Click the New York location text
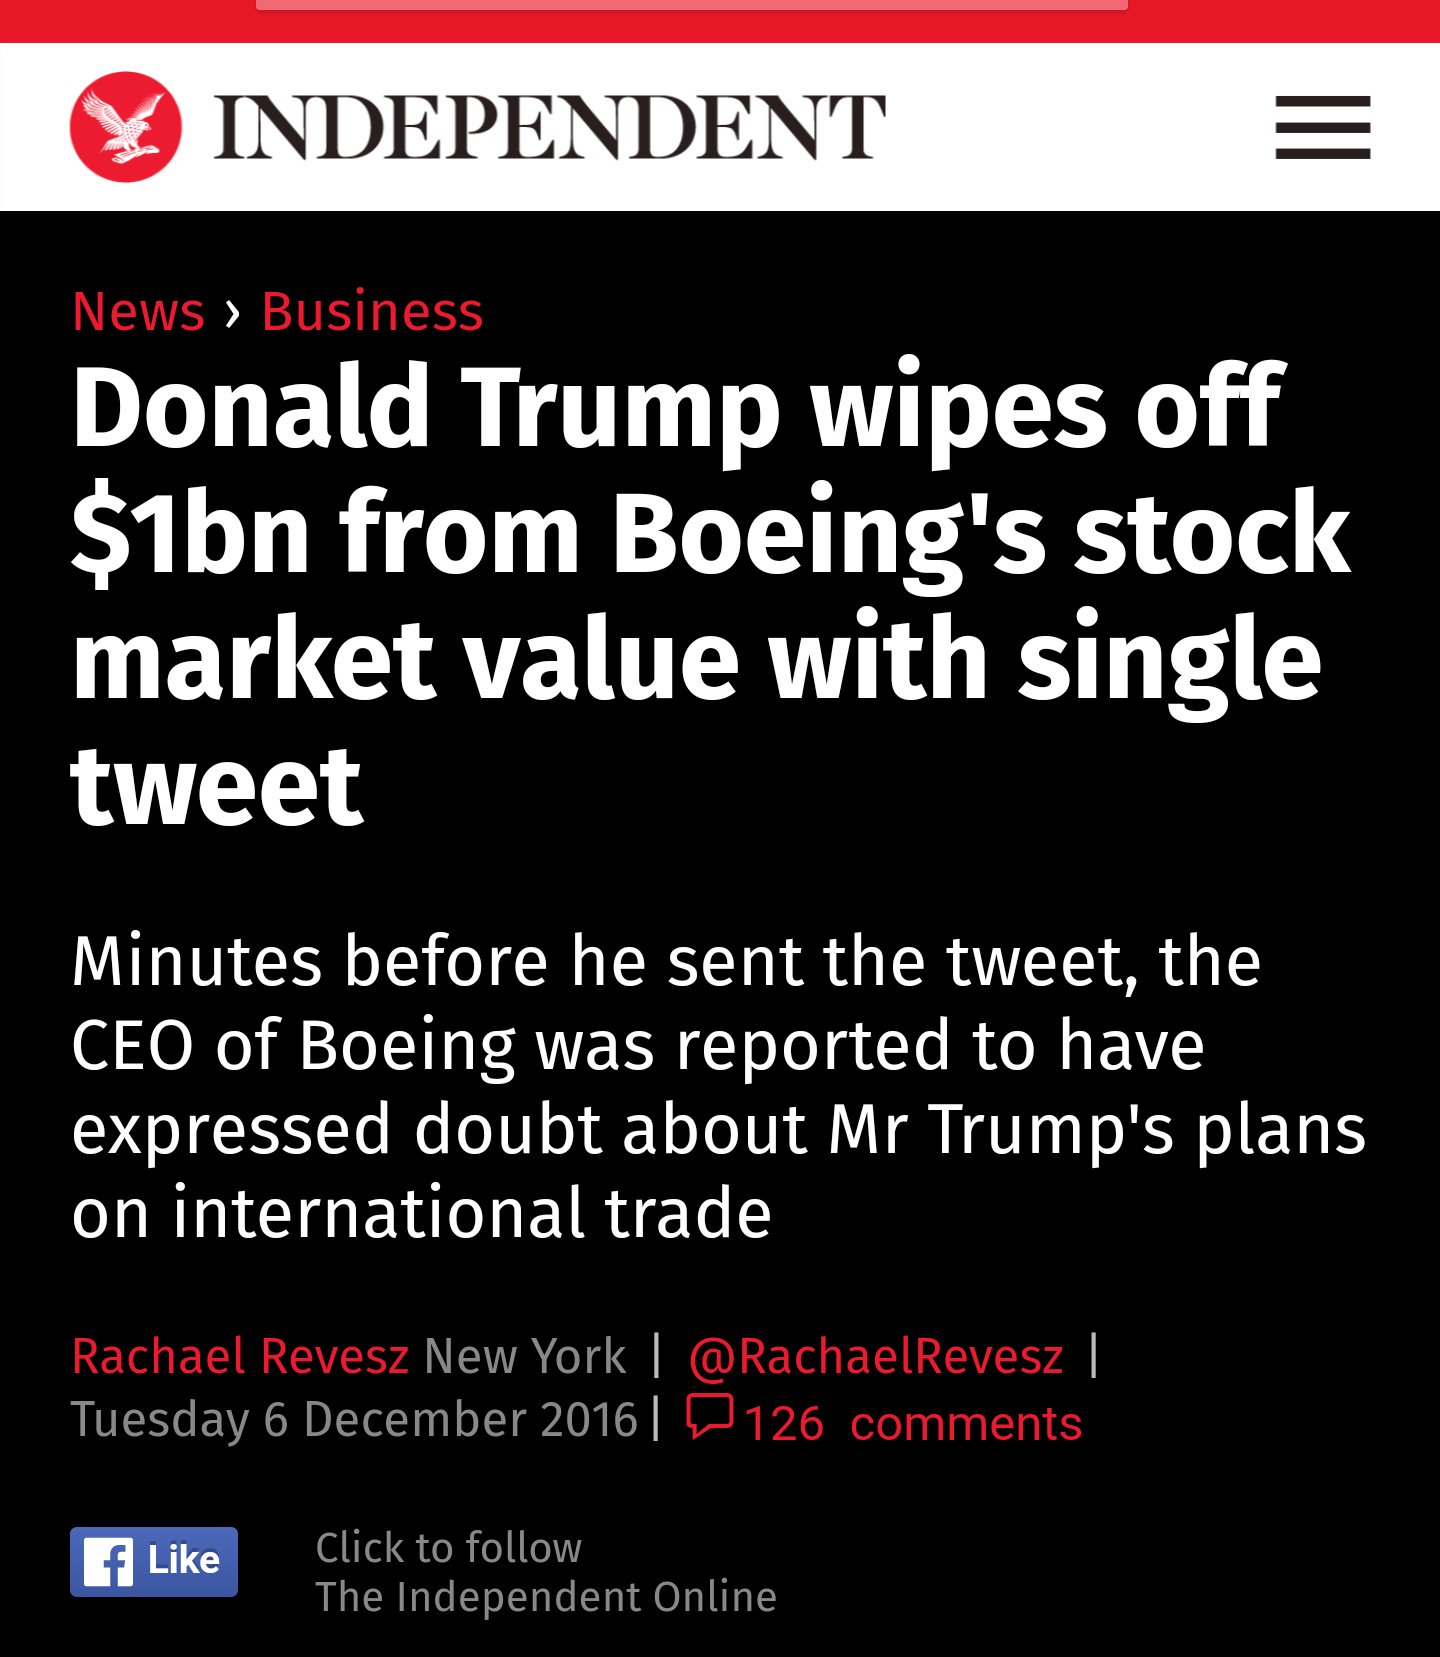The image size is (1440, 1657). pyautogui.click(x=525, y=1356)
